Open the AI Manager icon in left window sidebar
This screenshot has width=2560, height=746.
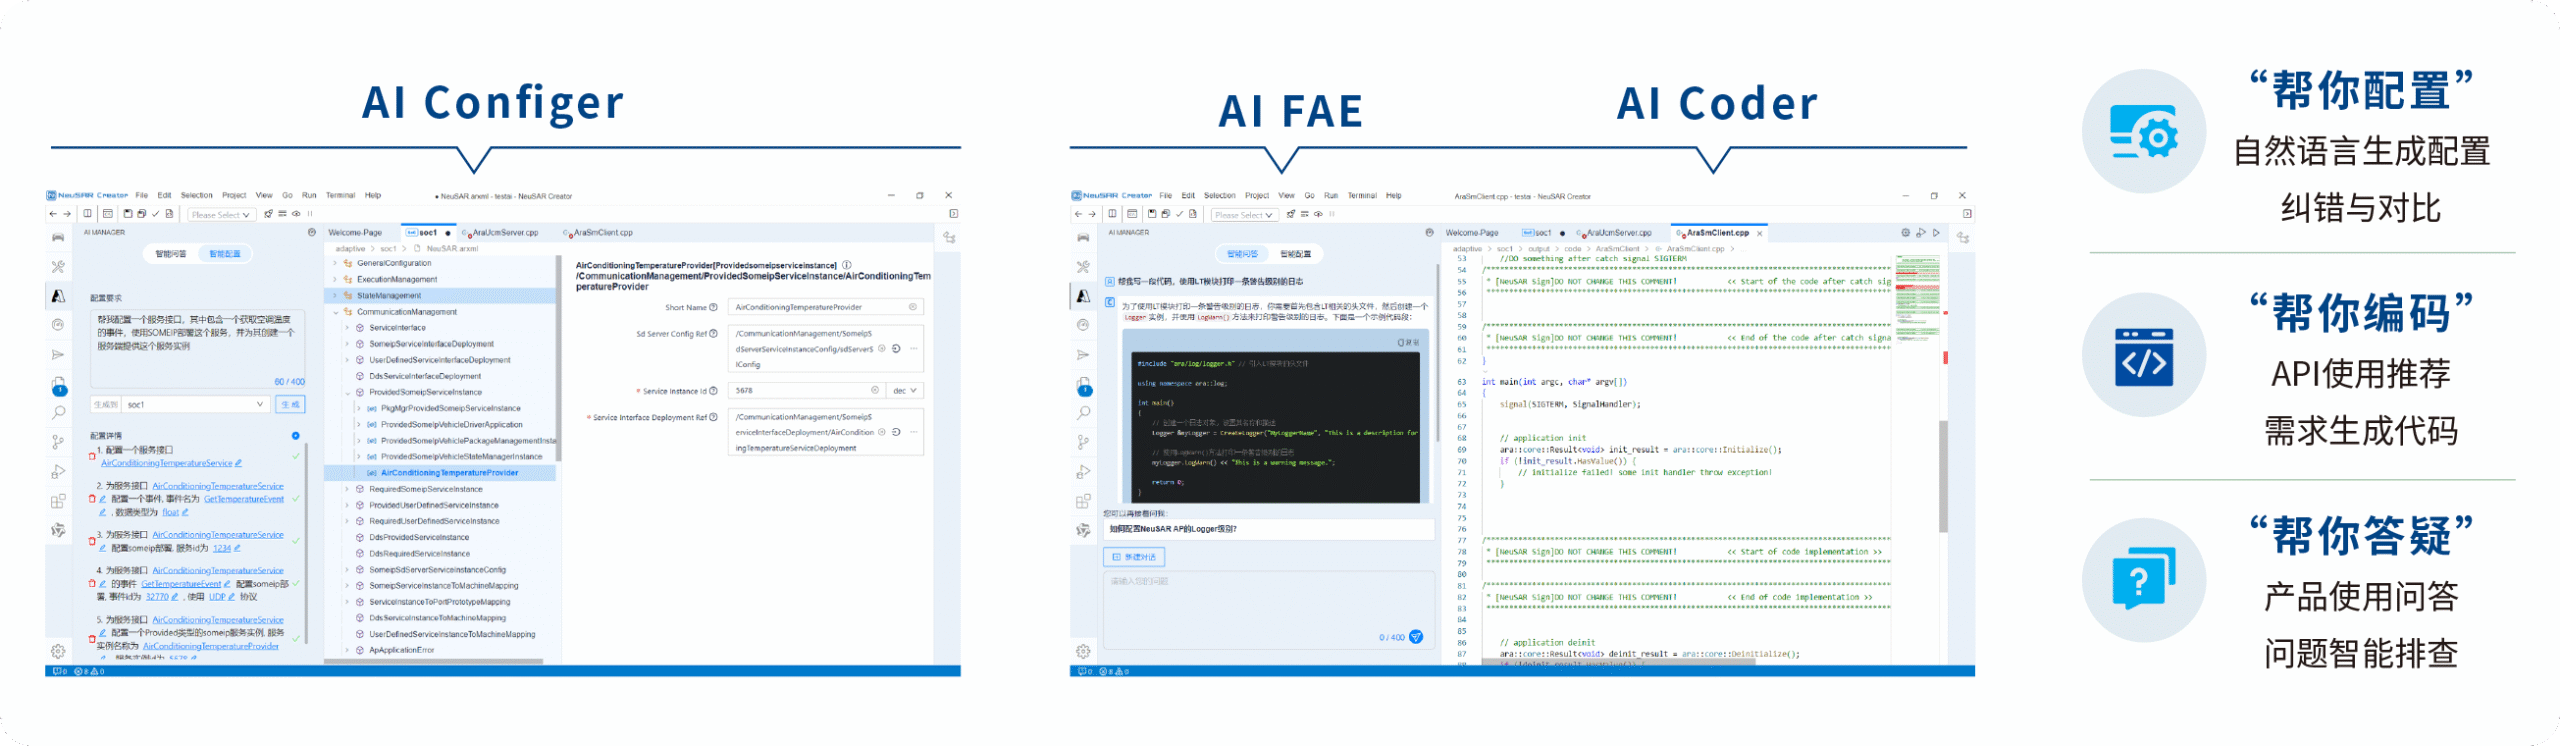(58, 296)
